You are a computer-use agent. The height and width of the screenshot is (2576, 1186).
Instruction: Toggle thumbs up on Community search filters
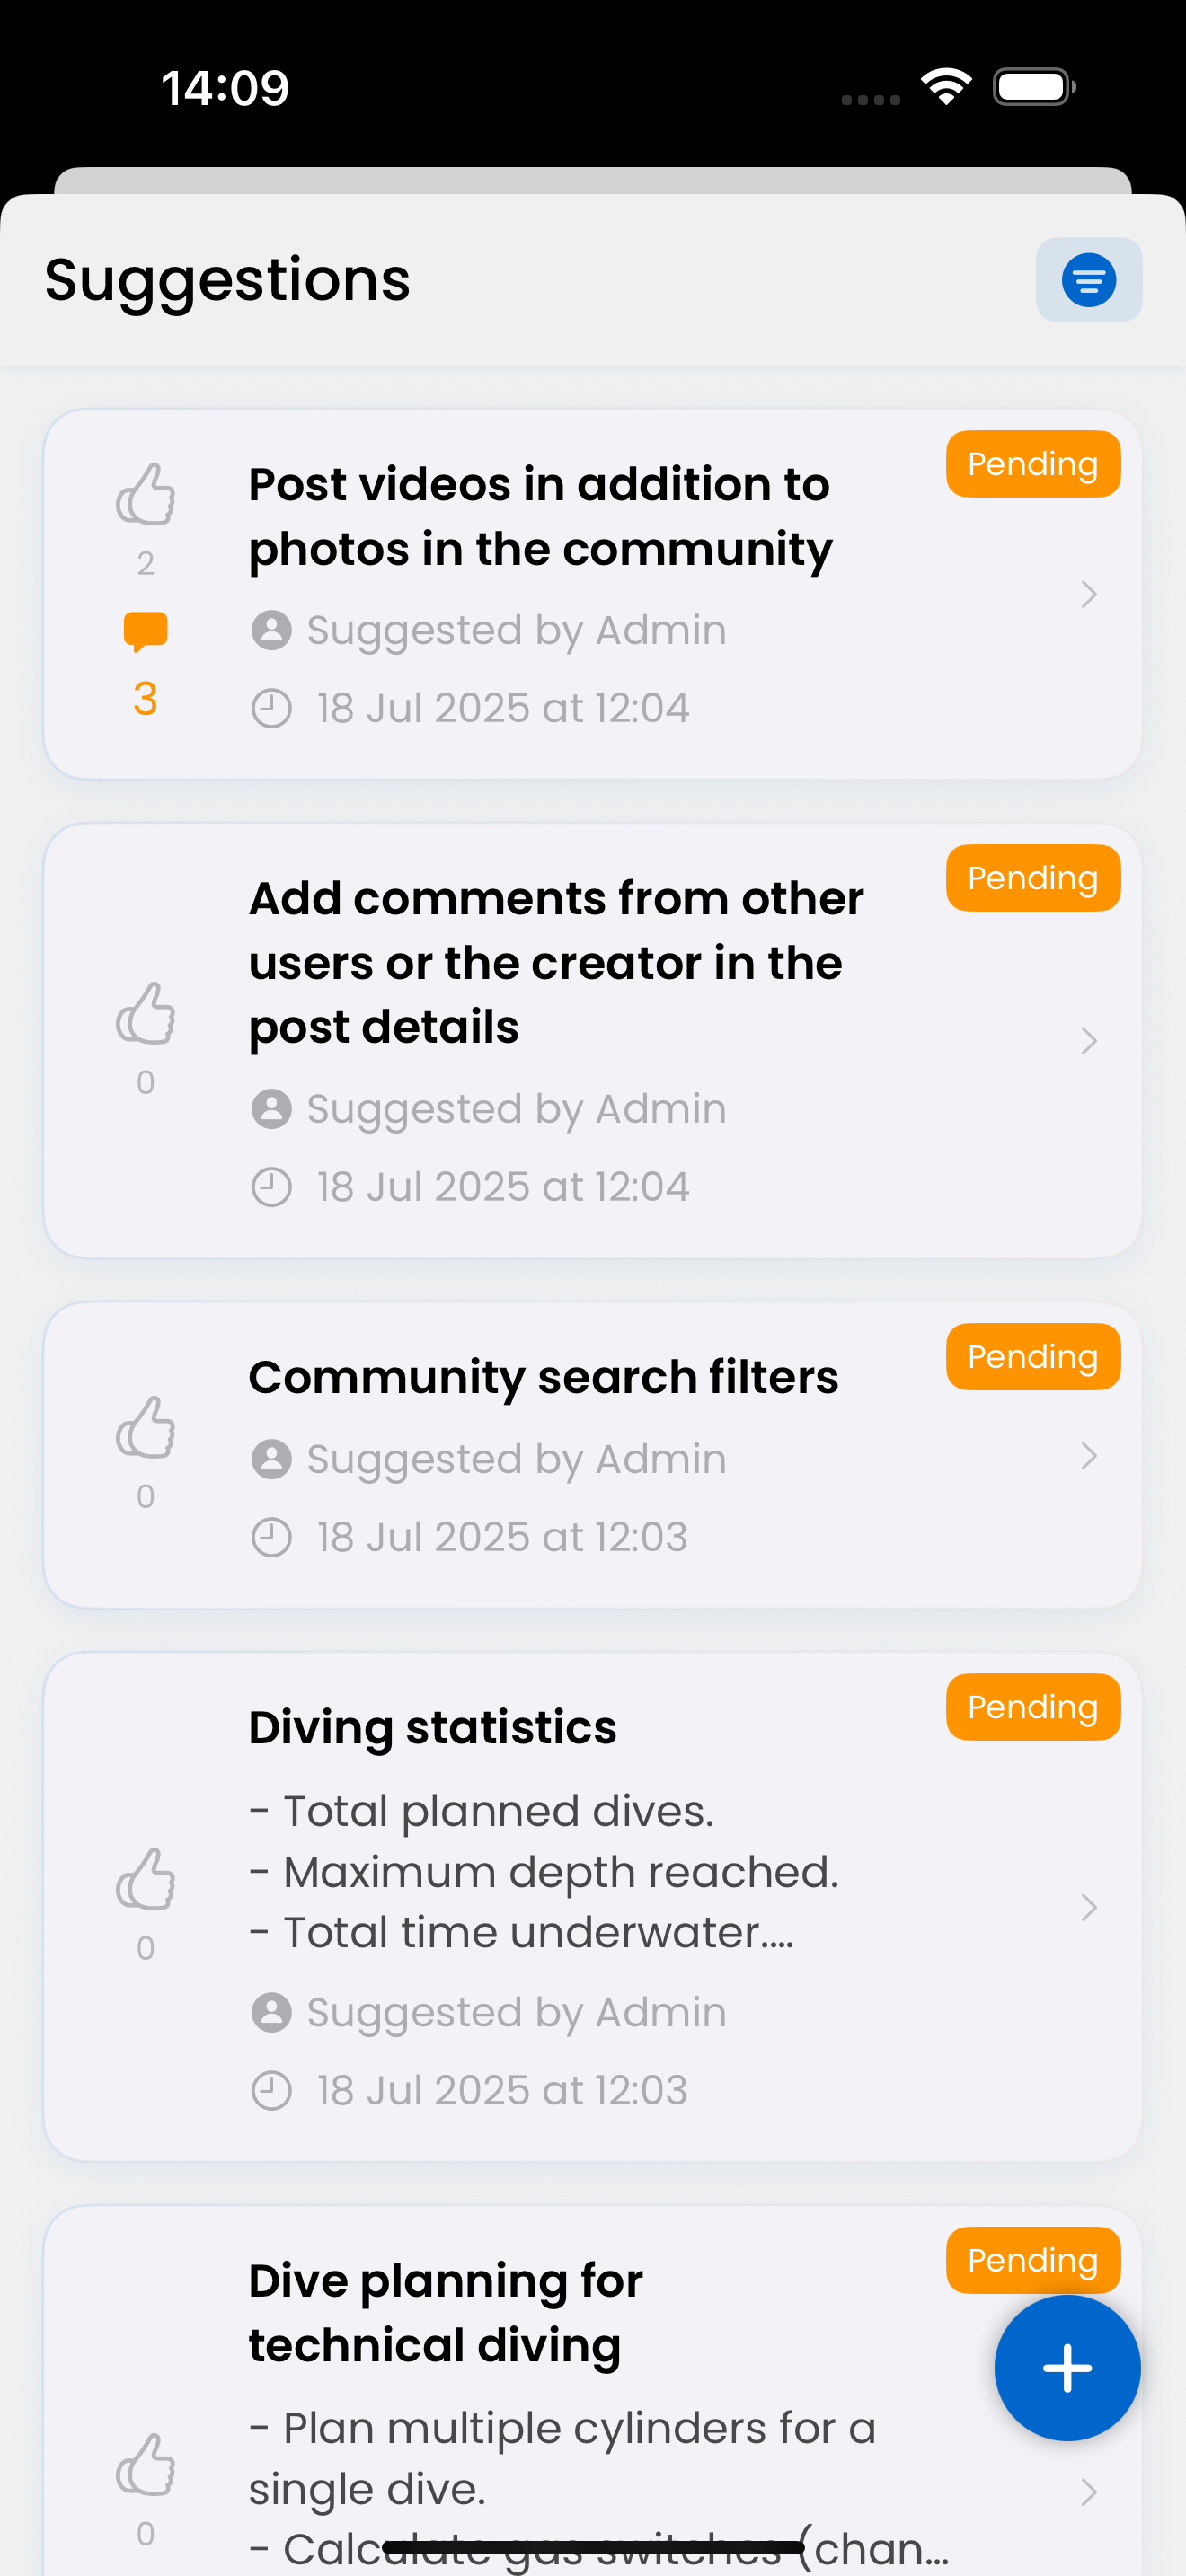point(146,1428)
